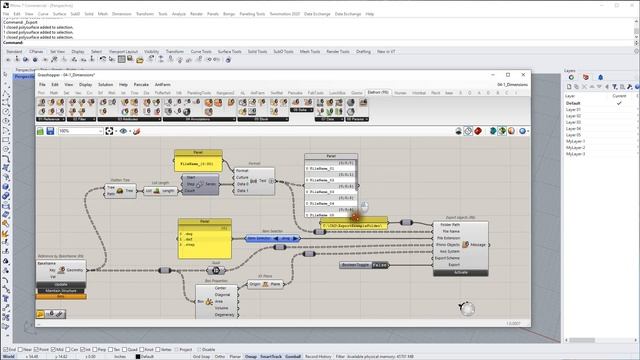
Task: Toggle the Point osnap checkbox
Action: pyautogui.click(x=36, y=349)
